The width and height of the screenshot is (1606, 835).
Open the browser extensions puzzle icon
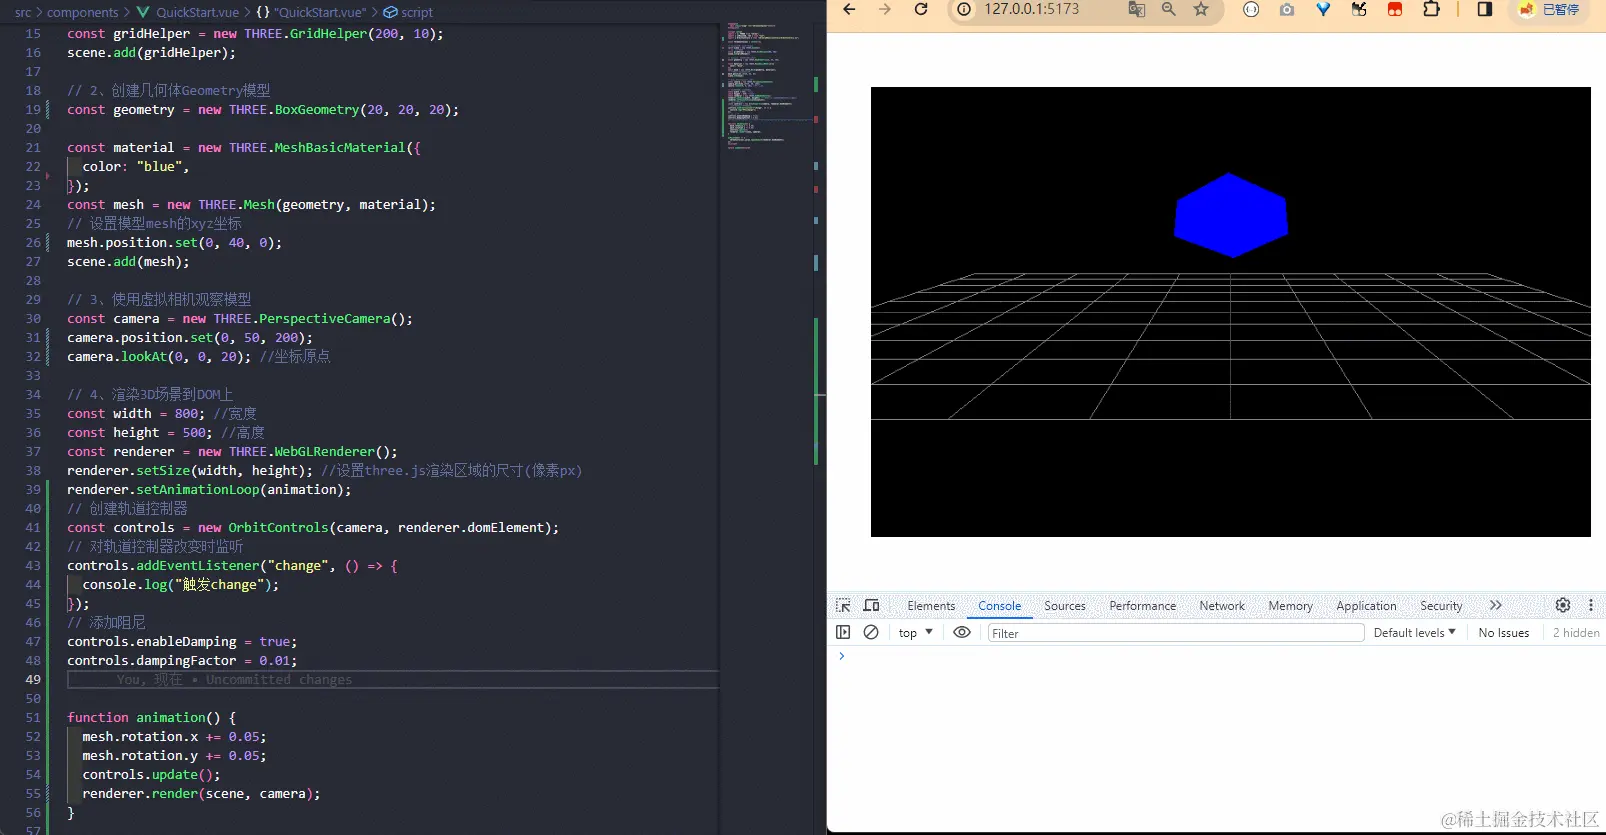(1431, 10)
